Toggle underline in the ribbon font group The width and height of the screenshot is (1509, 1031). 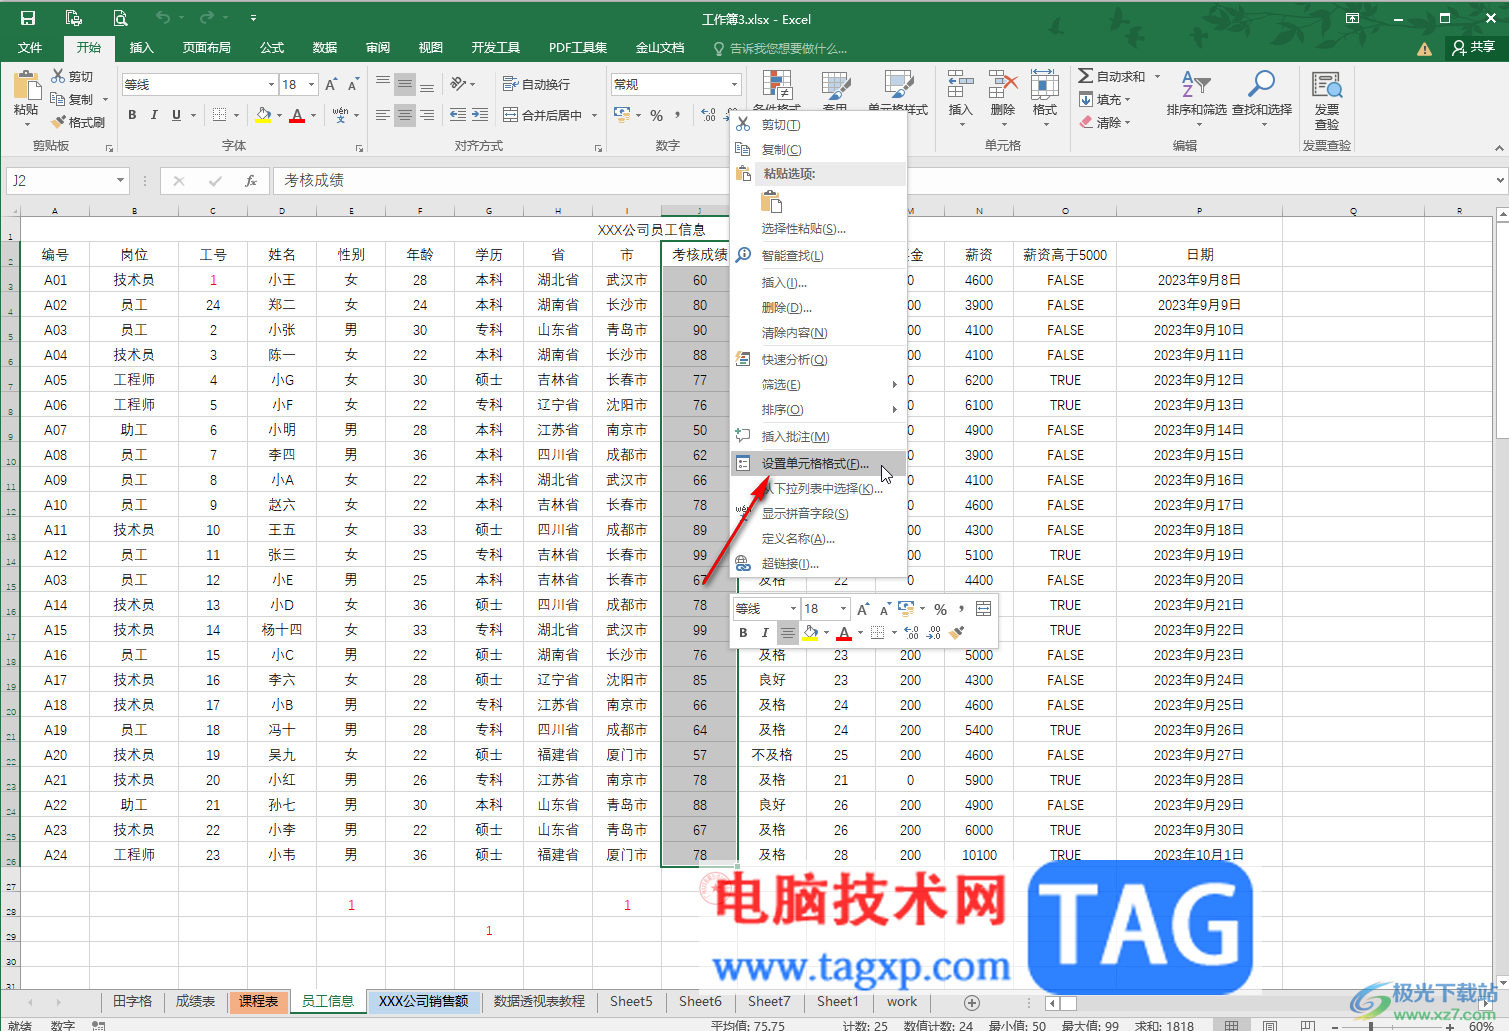coord(176,115)
